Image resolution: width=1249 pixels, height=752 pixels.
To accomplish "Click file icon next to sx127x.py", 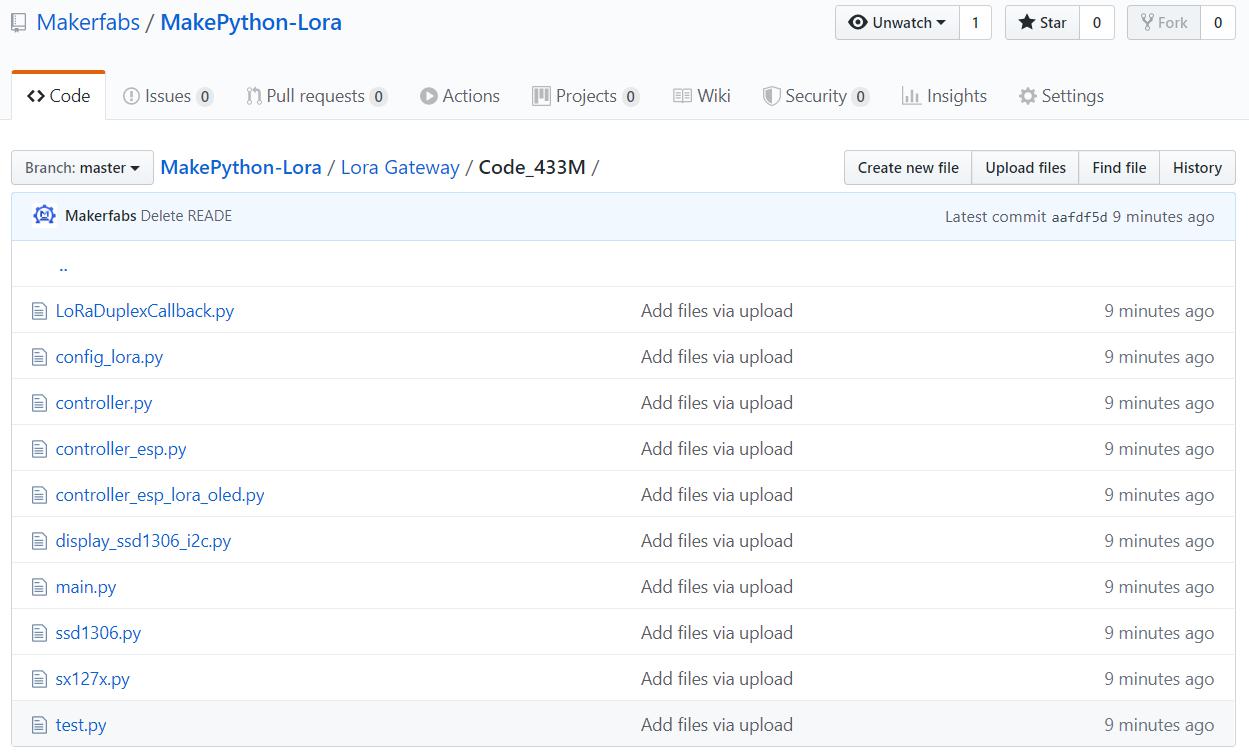I will coord(39,679).
